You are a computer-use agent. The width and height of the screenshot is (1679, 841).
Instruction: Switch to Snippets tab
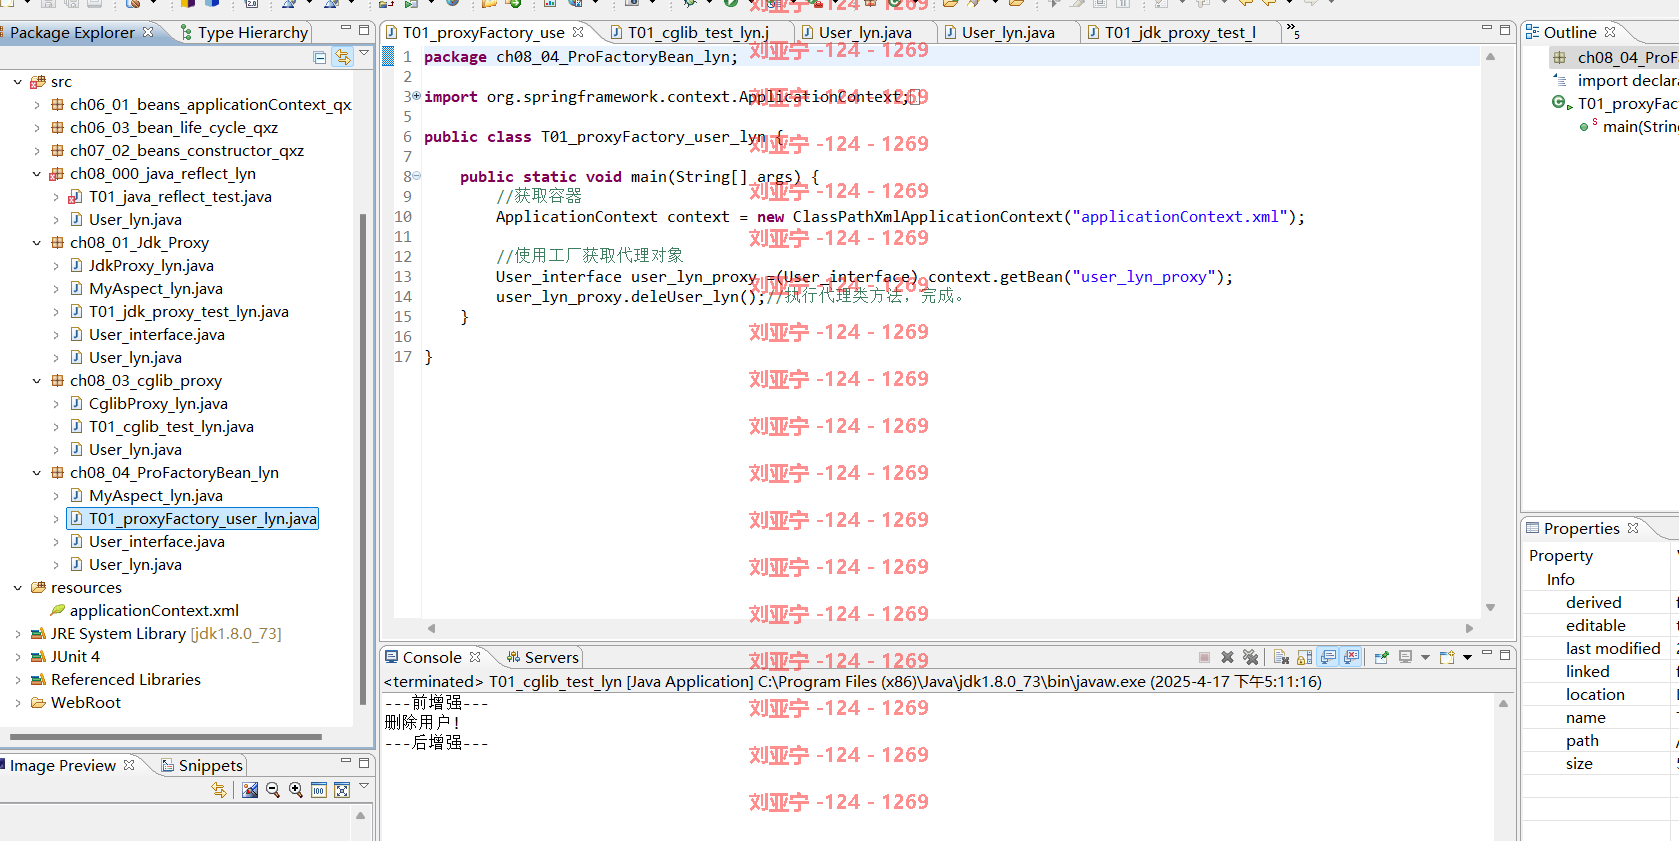[x=201, y=765]
